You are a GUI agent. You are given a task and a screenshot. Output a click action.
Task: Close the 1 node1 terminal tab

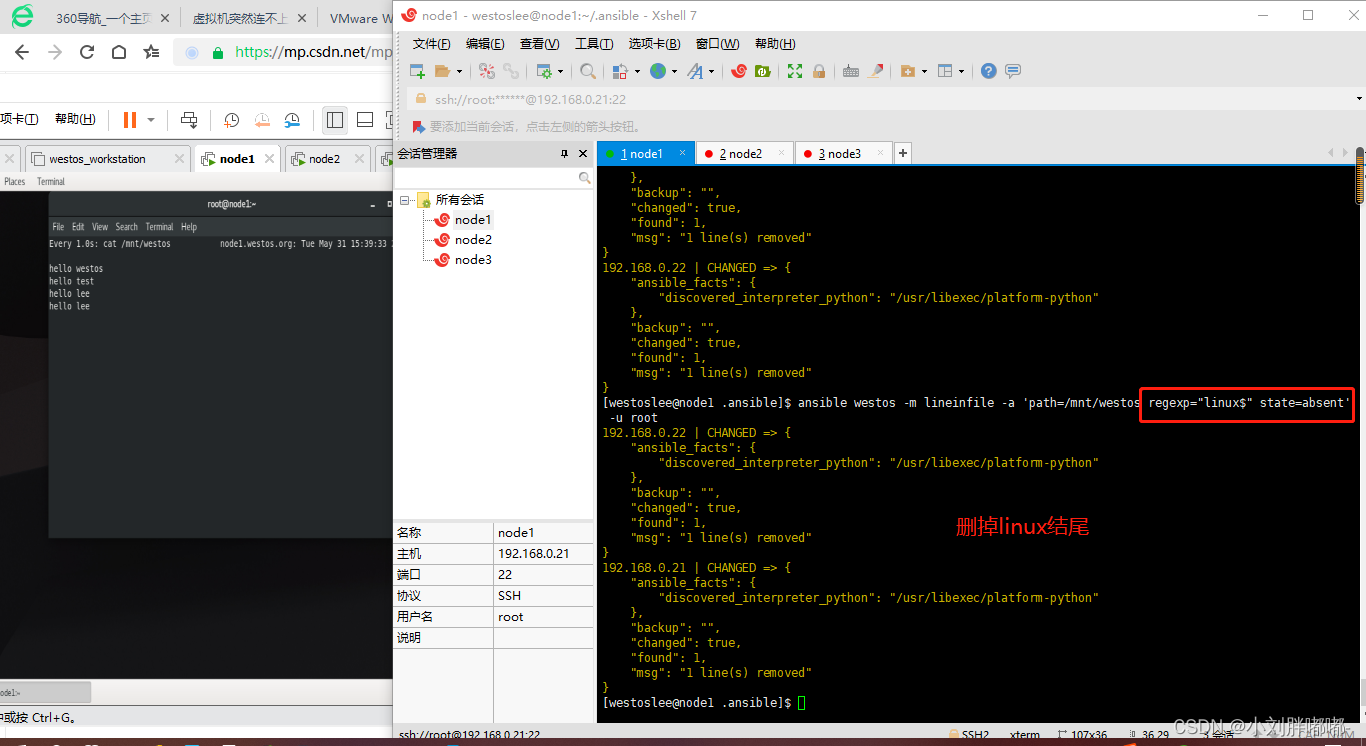(x=683, y=152)
